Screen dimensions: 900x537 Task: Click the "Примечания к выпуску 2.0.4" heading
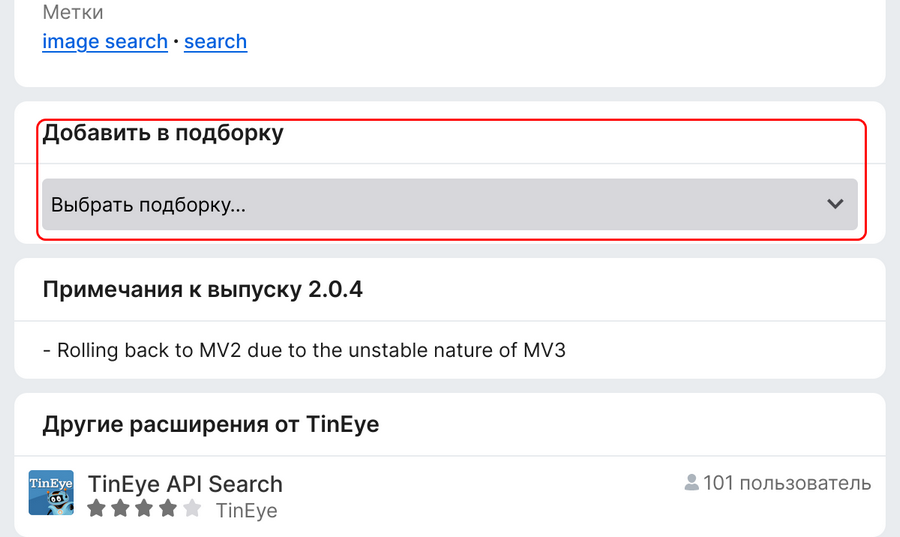[x=203, y=289]
